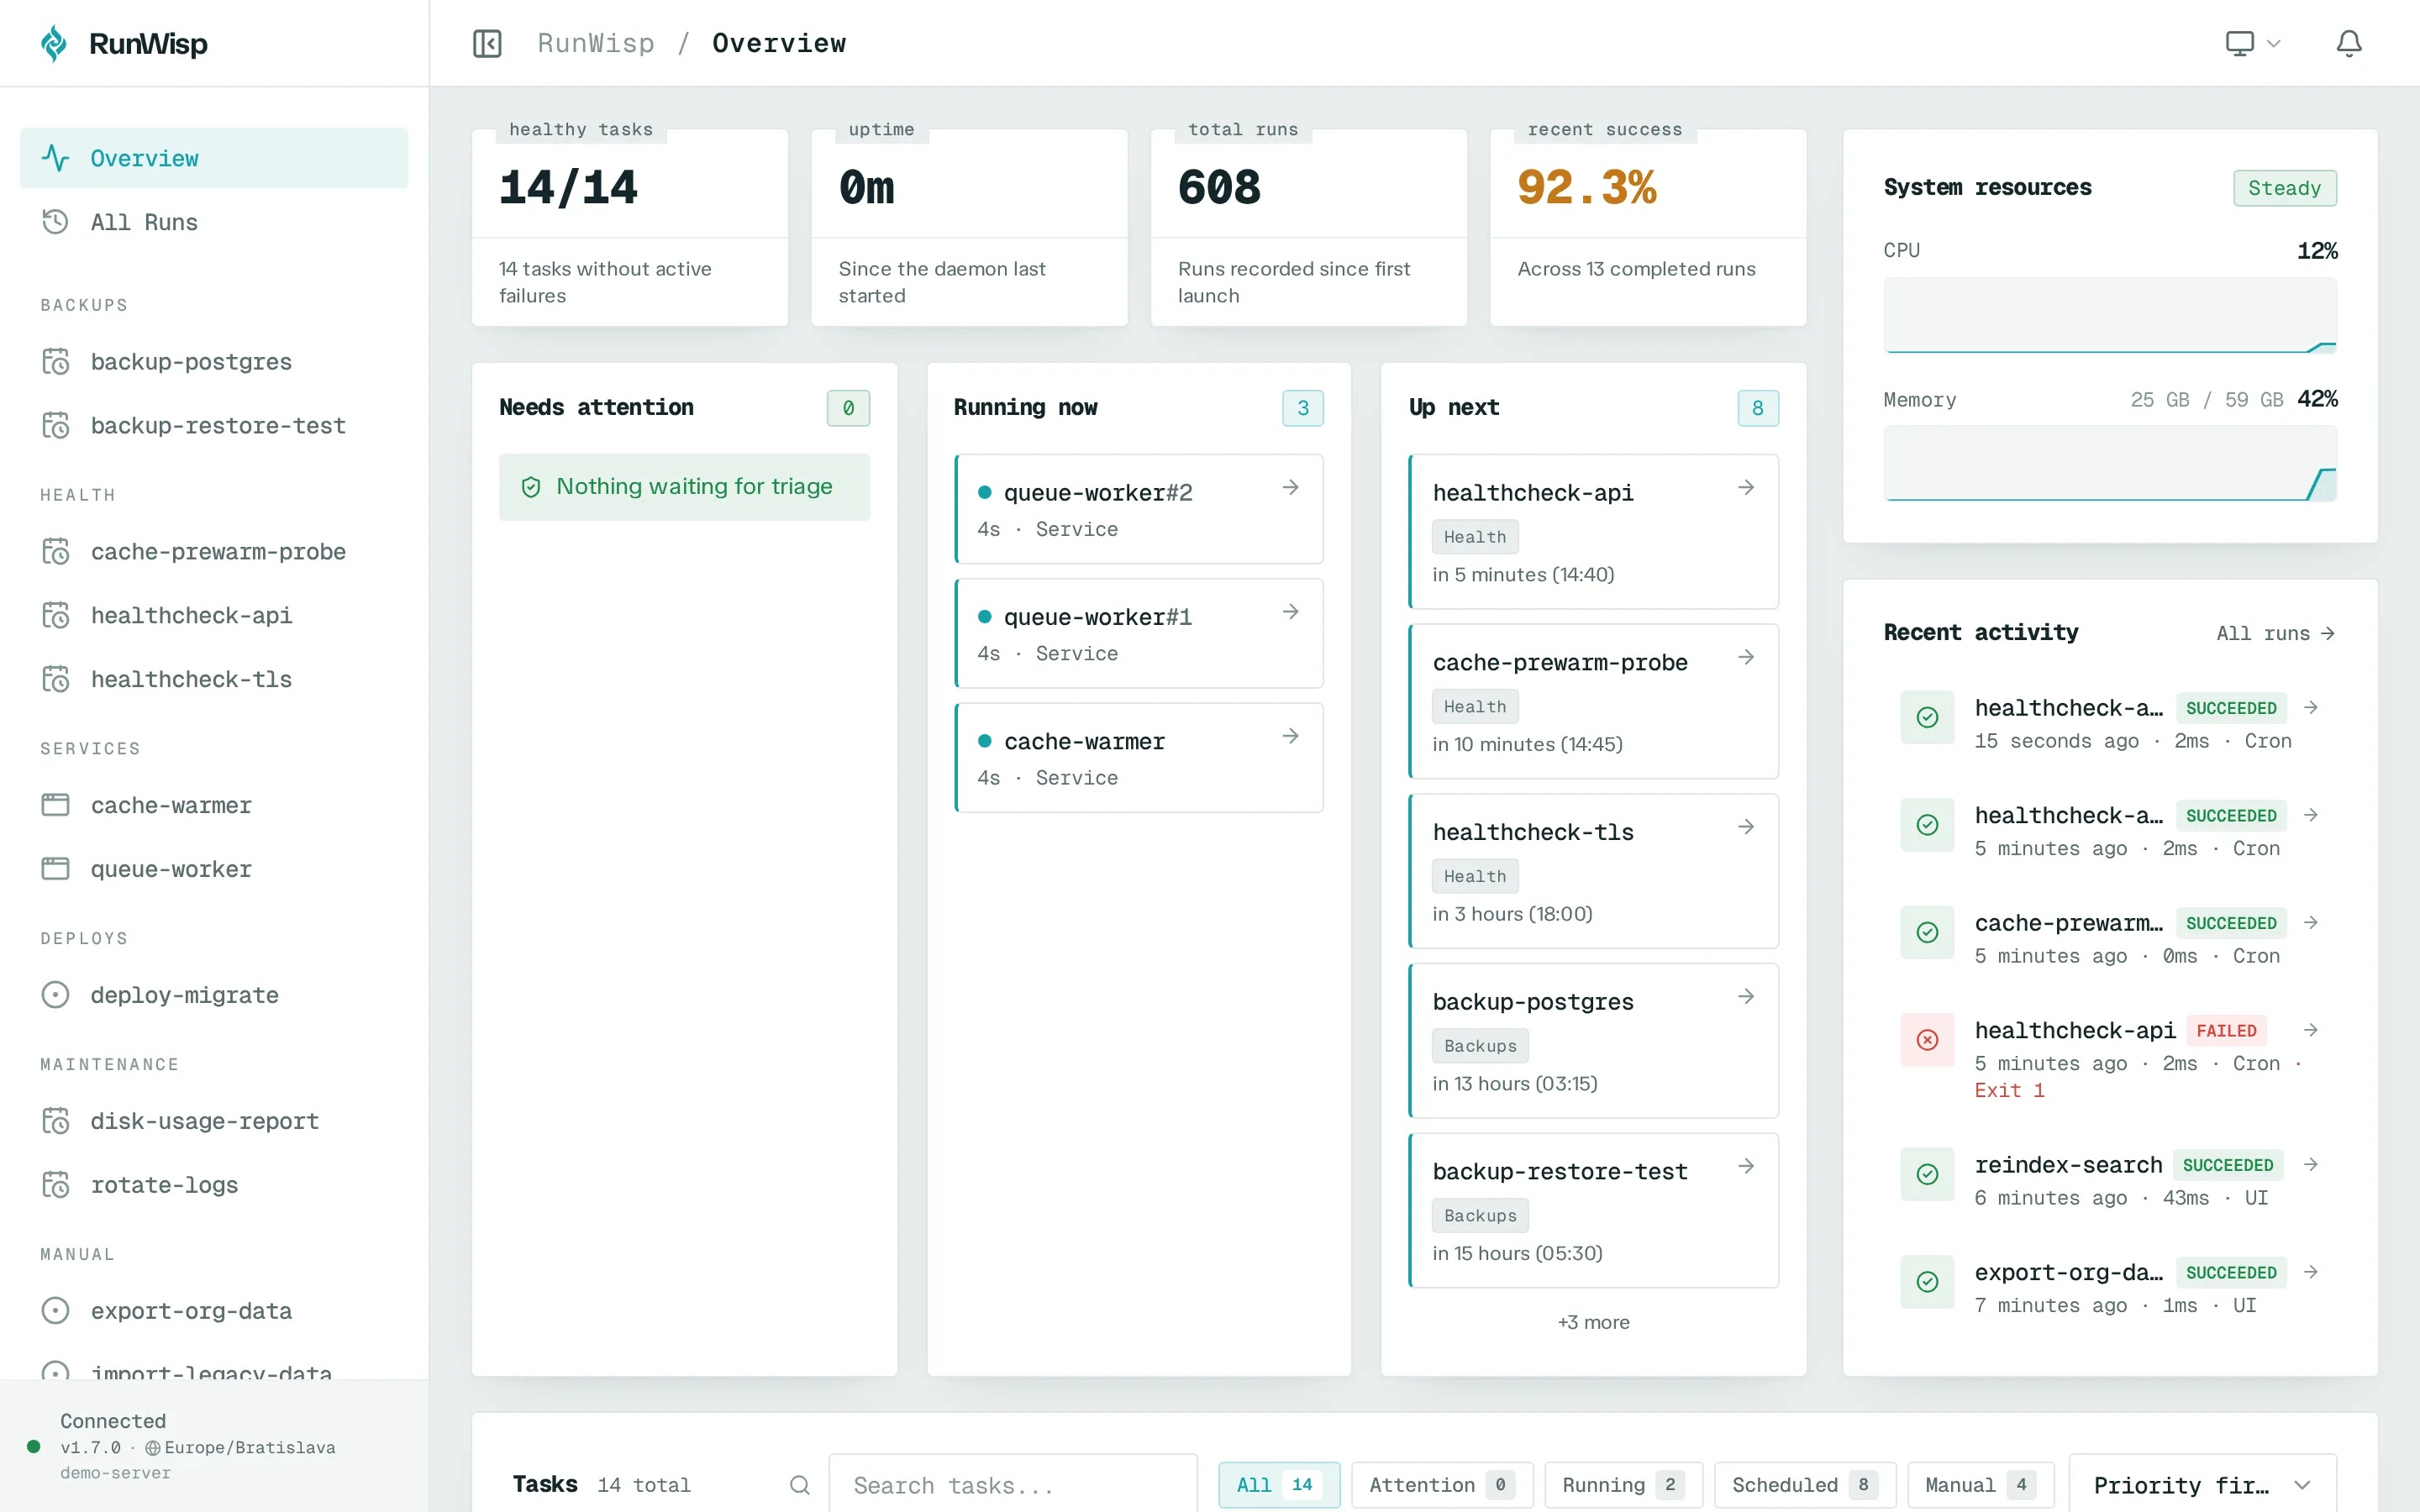Open healthcheck-tls in the sidebar

pyautogui.click(x=214, y=679)
